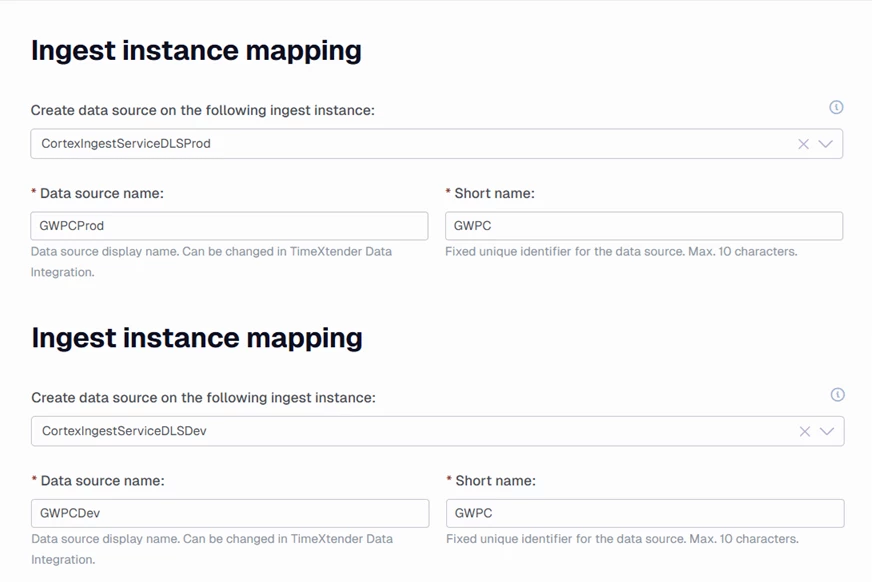Viewport: 882px width, 582px height.
Task: Click the info icon for the first ingest instance mapping
Action: click(x=836, y=107)
